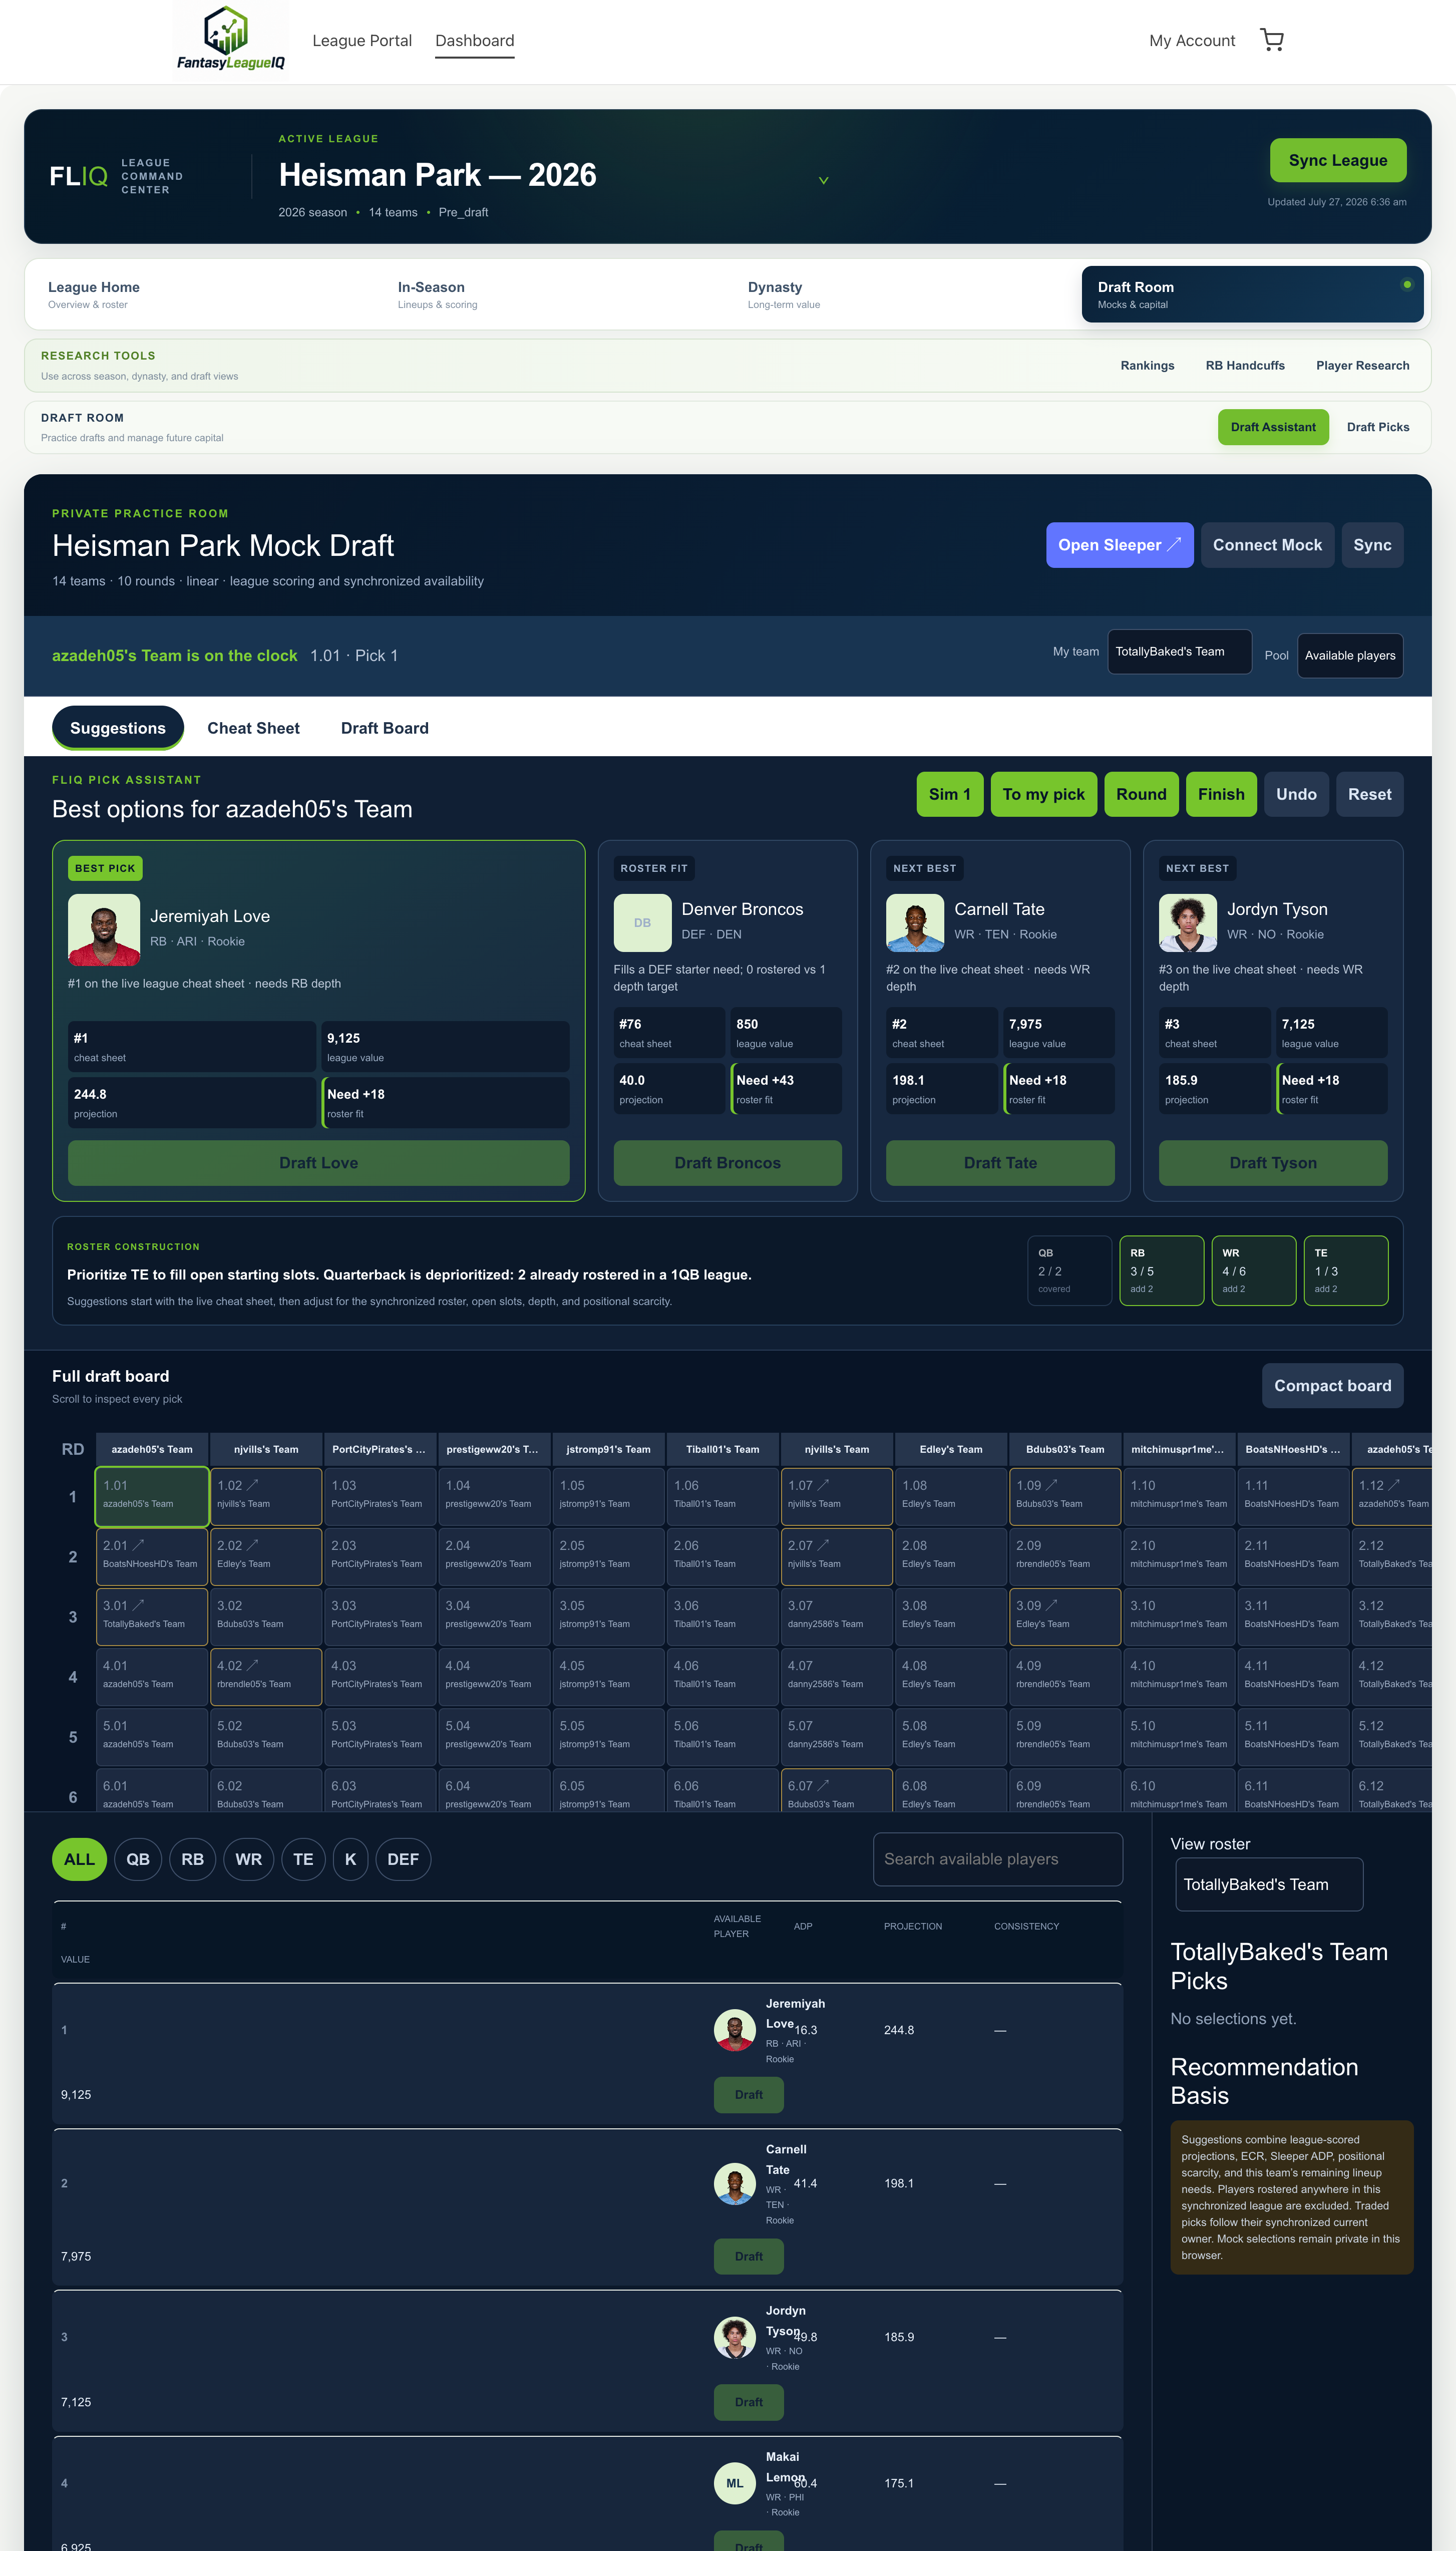
Task: Click Jordyn Tyson's photo in Next Best card
Action: point(1187,922)
